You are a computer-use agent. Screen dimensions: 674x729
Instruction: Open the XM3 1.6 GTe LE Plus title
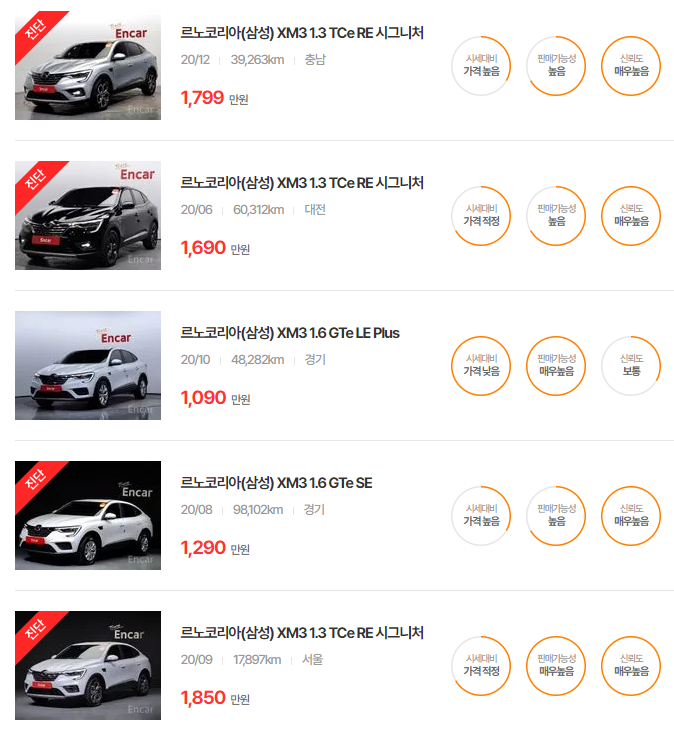290,333
